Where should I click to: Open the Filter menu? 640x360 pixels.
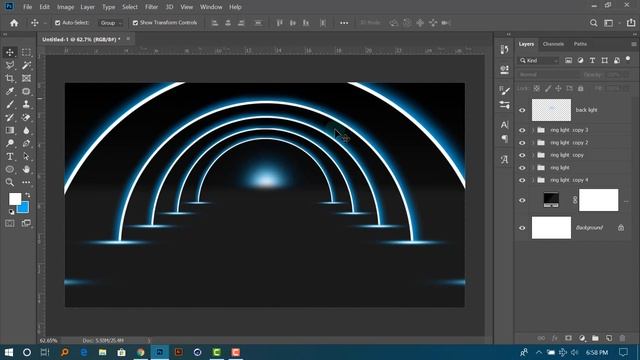coord(151,7)
